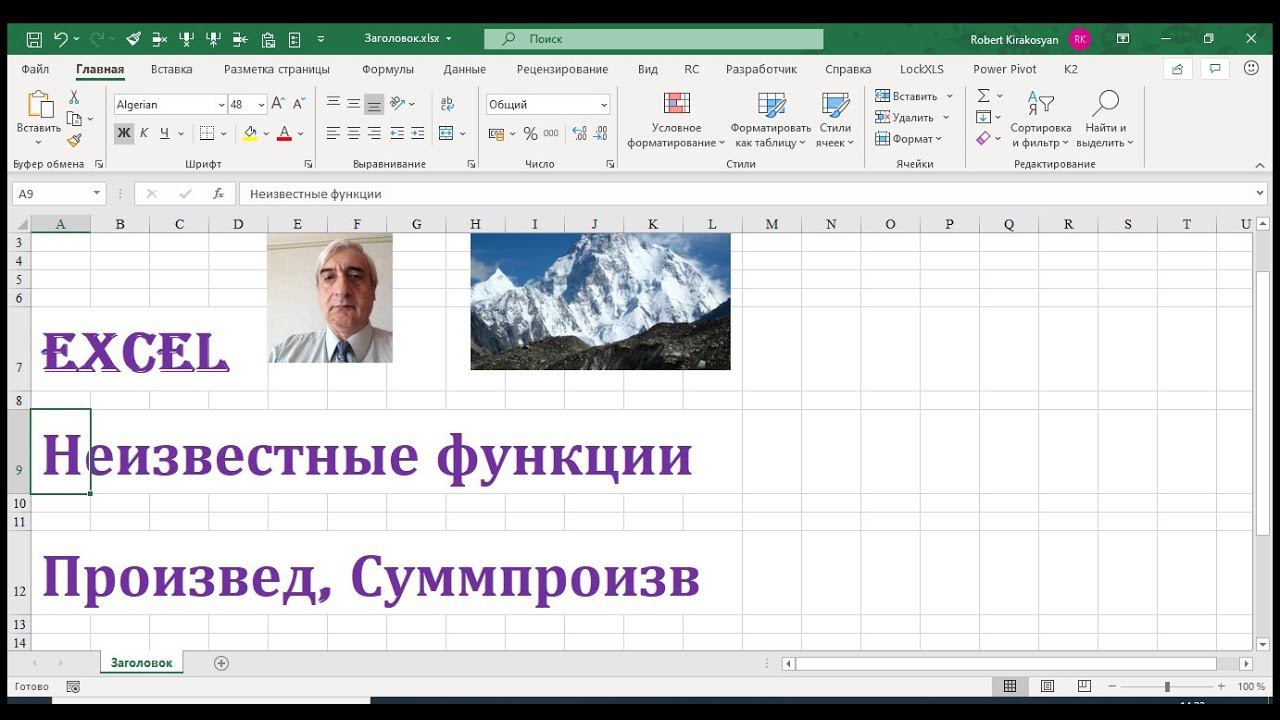This screenshot has width=1280, height=720.
Task: Copy the selected cell
Action: (x=73, y=119)
